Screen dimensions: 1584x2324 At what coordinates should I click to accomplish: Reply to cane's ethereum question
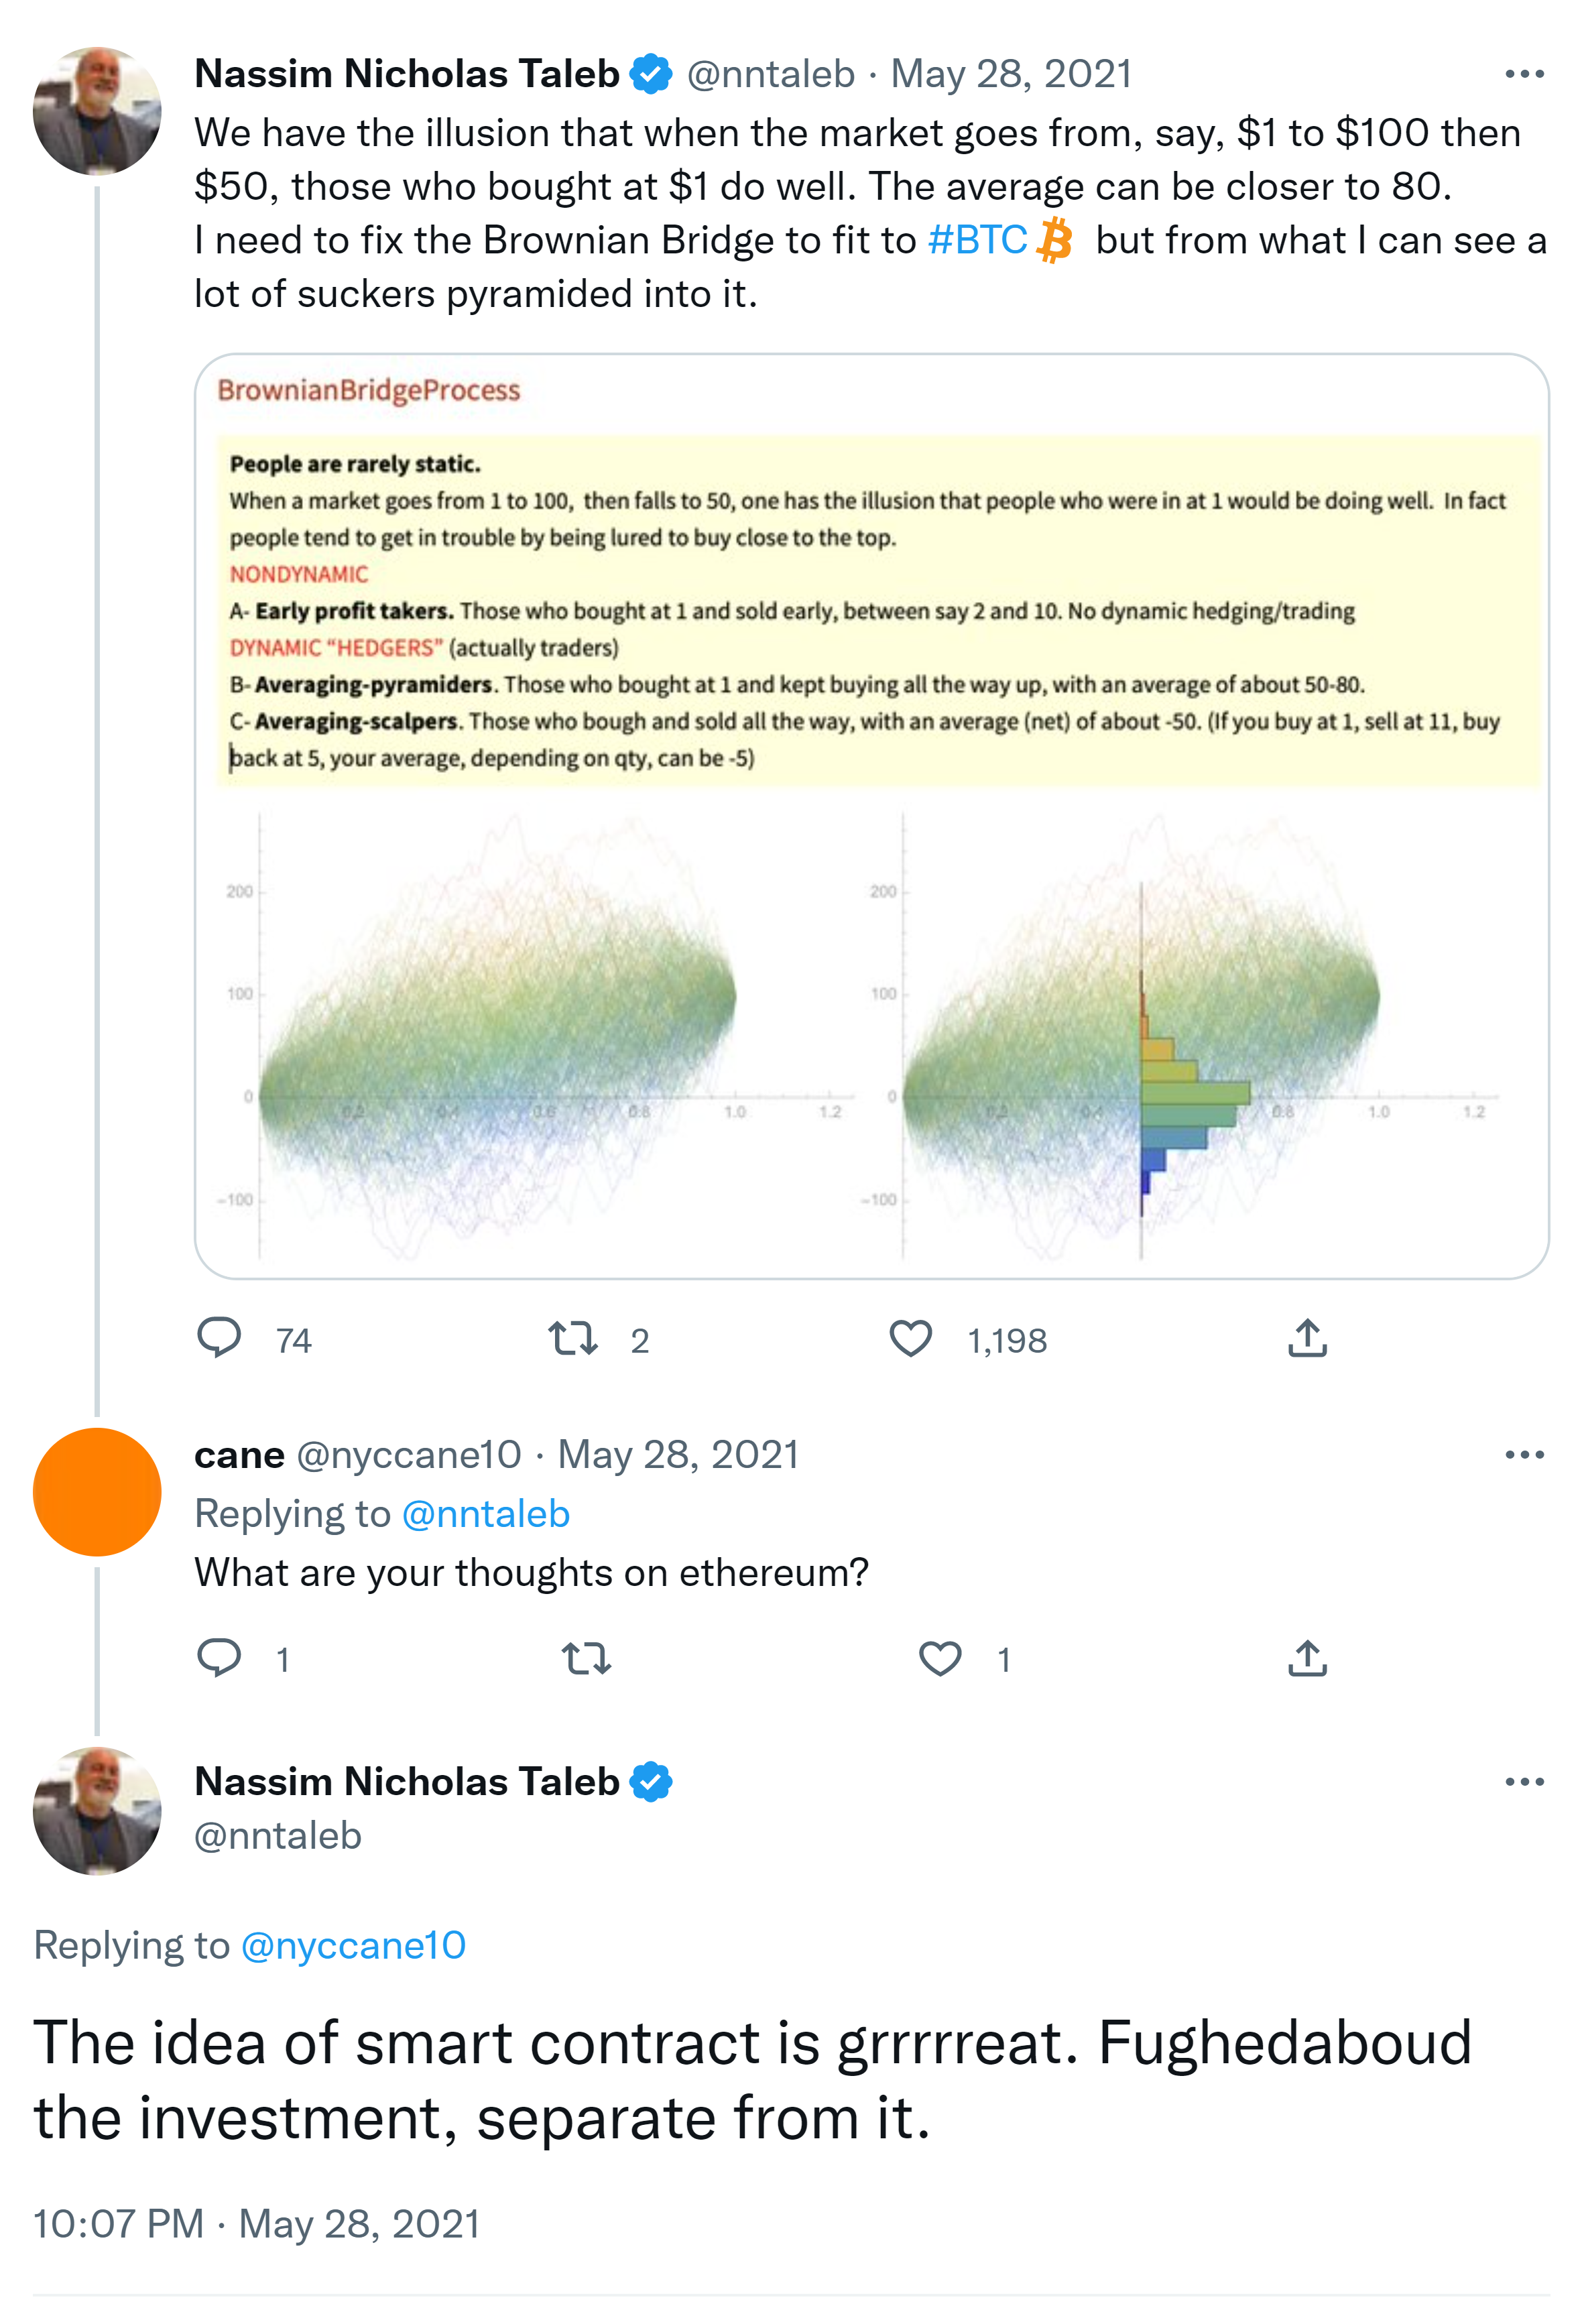click(219, 1658)
